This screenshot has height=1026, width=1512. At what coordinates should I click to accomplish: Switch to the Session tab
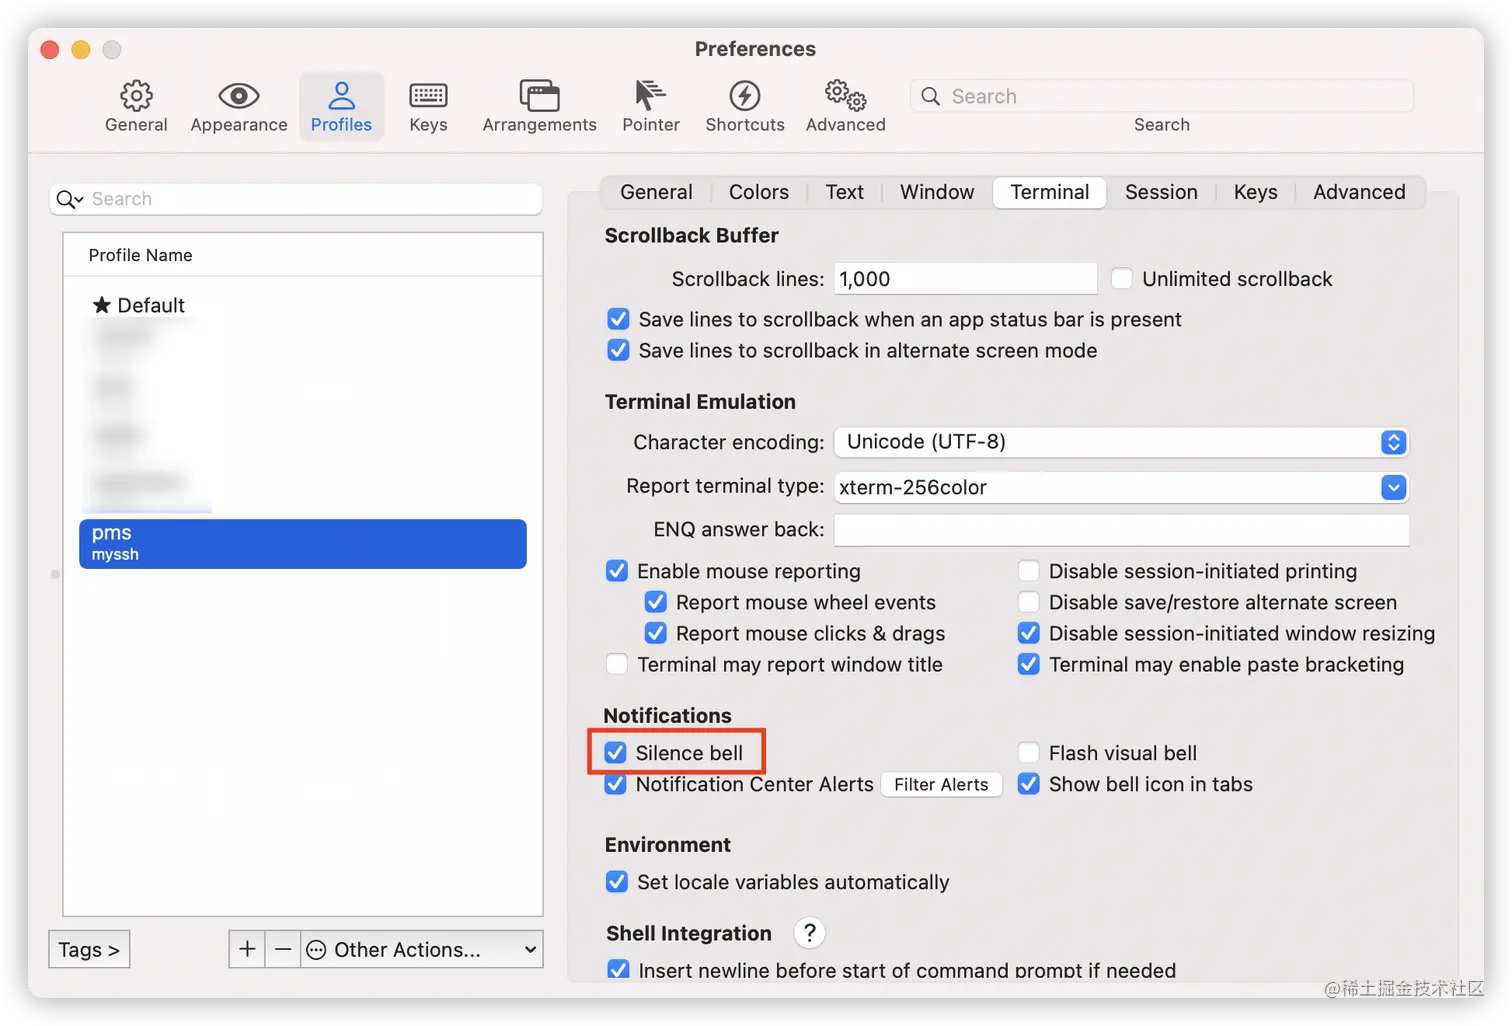pos(1161,192)
